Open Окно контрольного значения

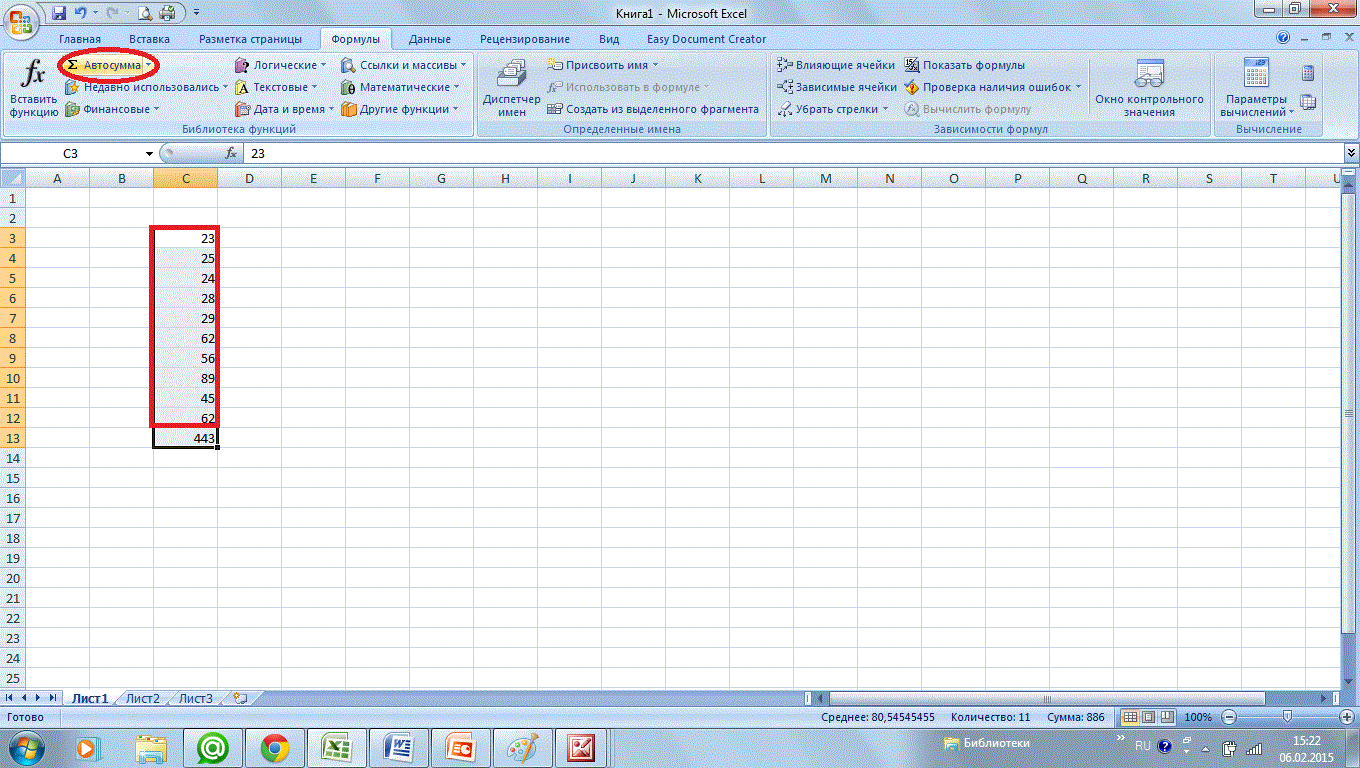point(1149,90)
